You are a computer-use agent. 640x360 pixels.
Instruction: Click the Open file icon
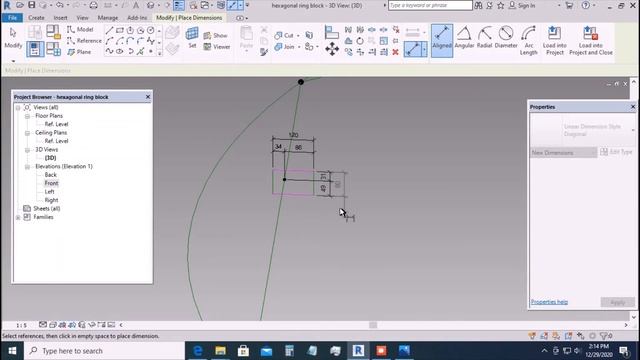20,5
